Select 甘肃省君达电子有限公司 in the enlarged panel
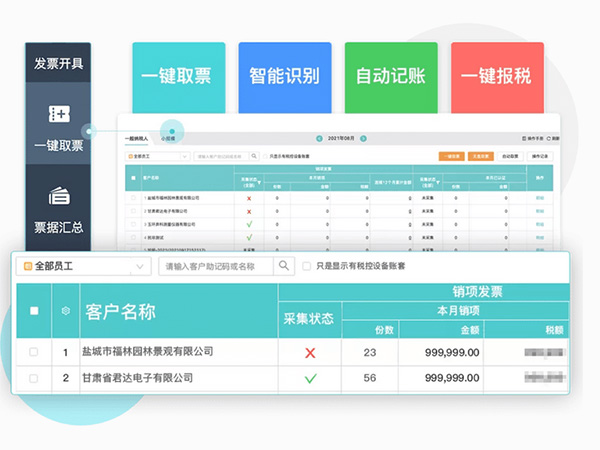 137,378
